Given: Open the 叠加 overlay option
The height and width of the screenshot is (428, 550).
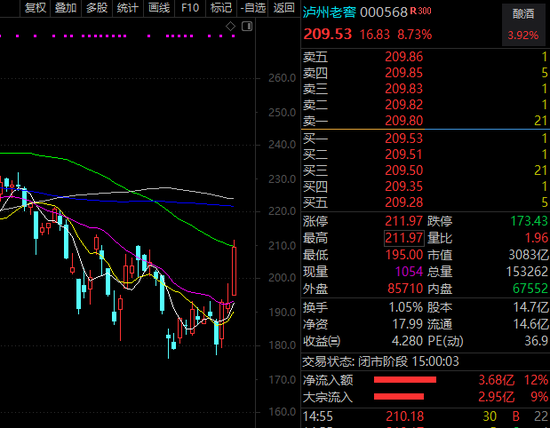Looking at the screenshot, I should (66, 8).
